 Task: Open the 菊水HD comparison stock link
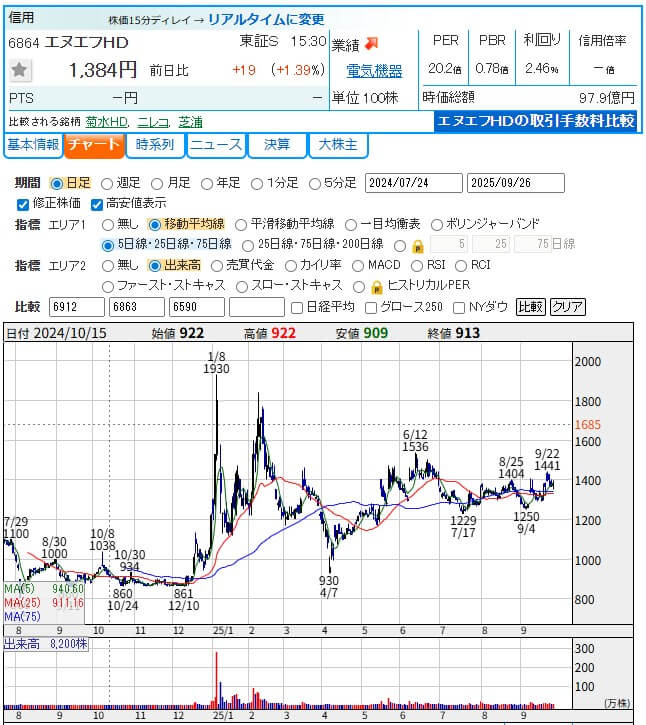106,121
